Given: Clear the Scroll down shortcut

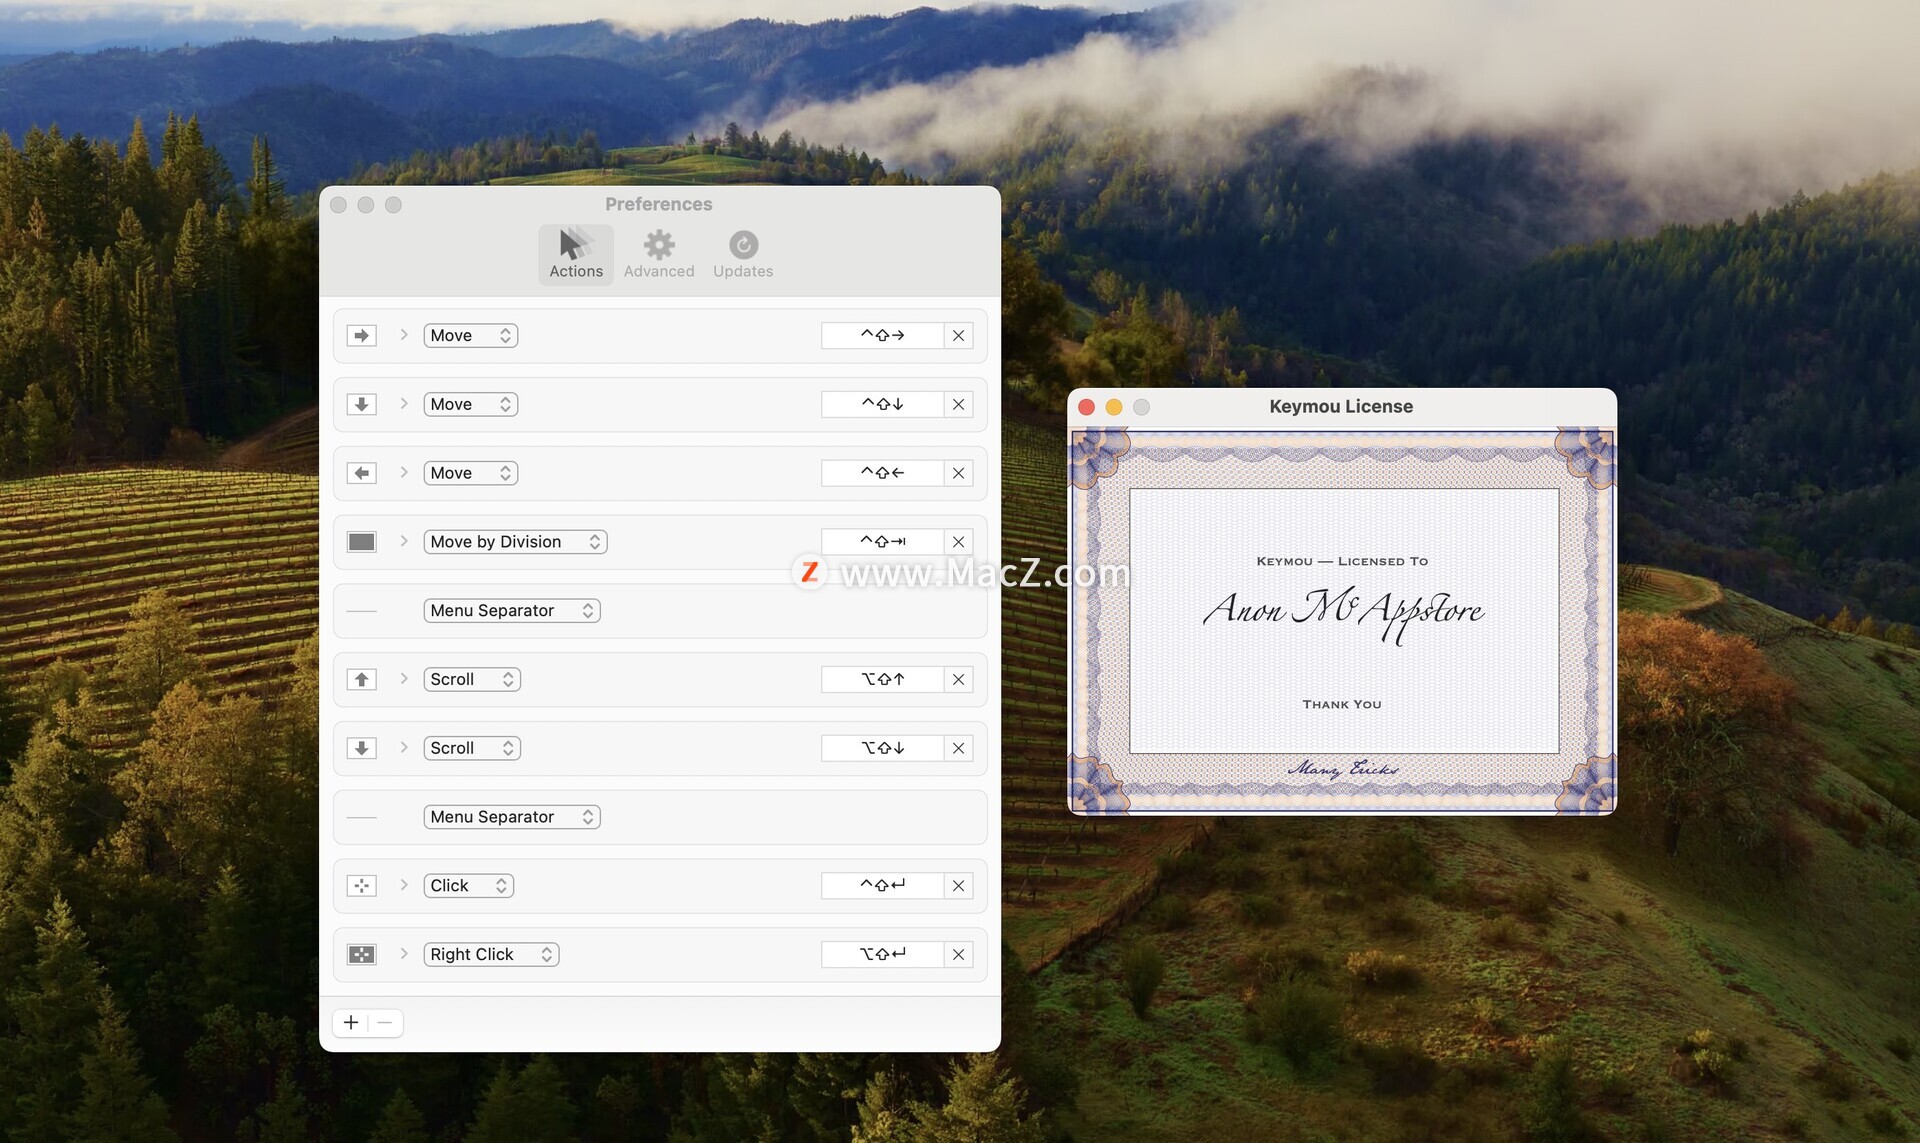Looking at the screenshot, I should tap(958, 748).
